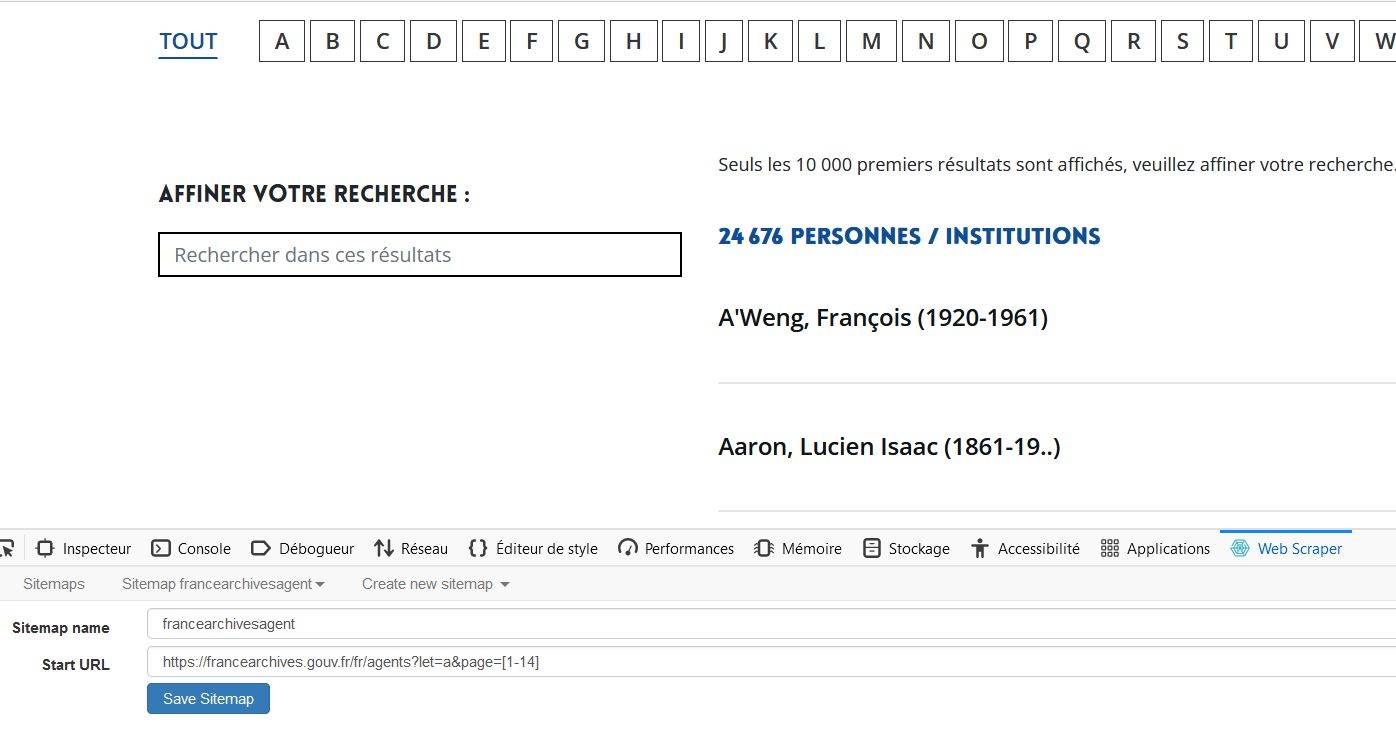Click the Start URL input field
This screenshot has width=1396, height=730.
tap(771, 661)
